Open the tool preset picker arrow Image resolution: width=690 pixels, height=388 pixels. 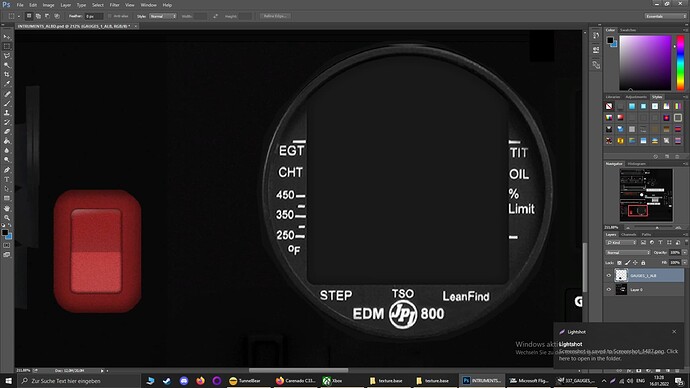pos(18,16)
